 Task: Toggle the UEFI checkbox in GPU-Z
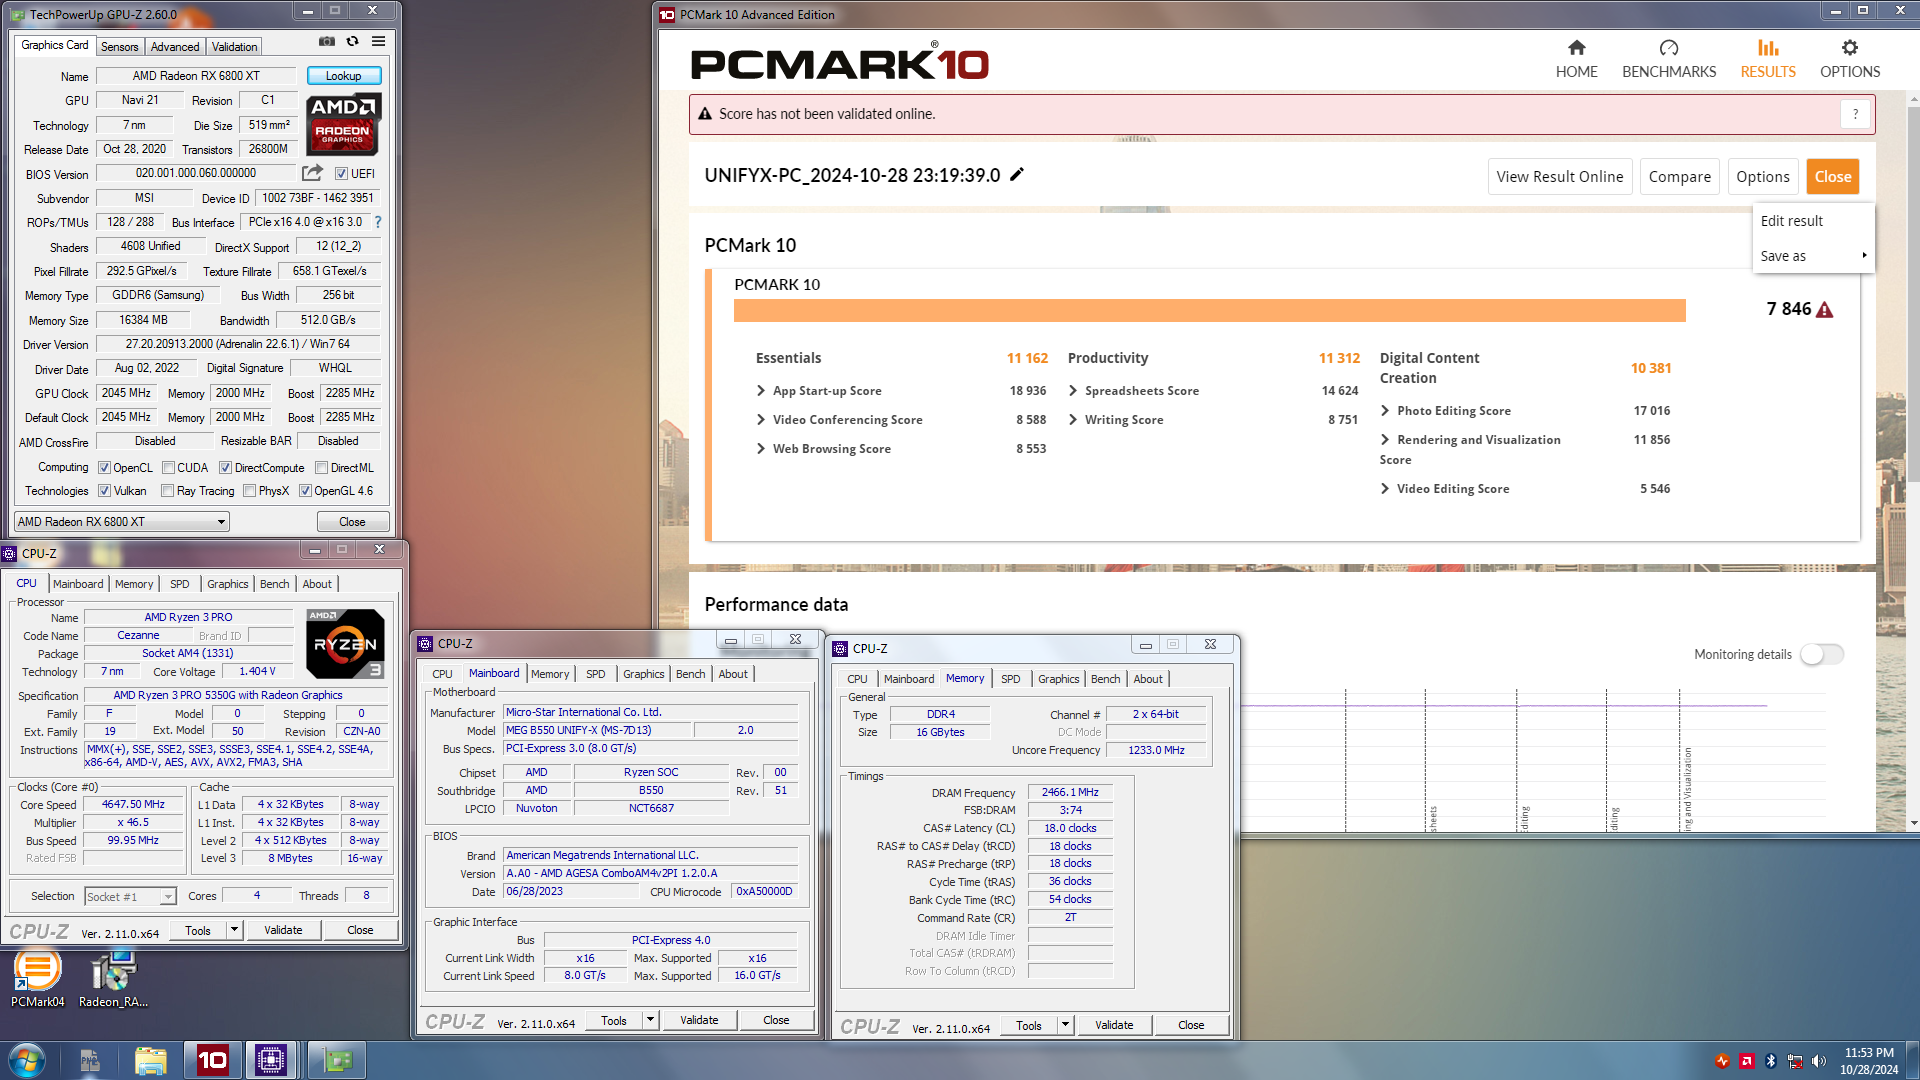click(x=341, y=174)
